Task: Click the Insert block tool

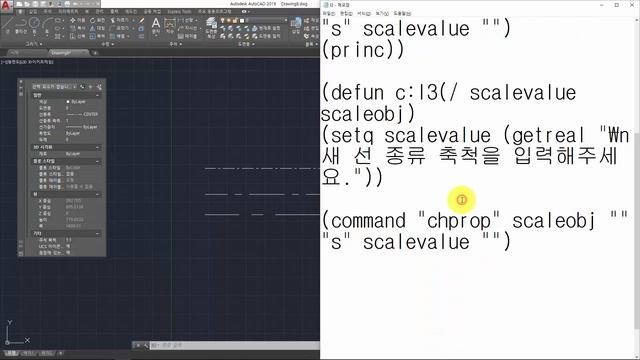Action: (296, 26)
